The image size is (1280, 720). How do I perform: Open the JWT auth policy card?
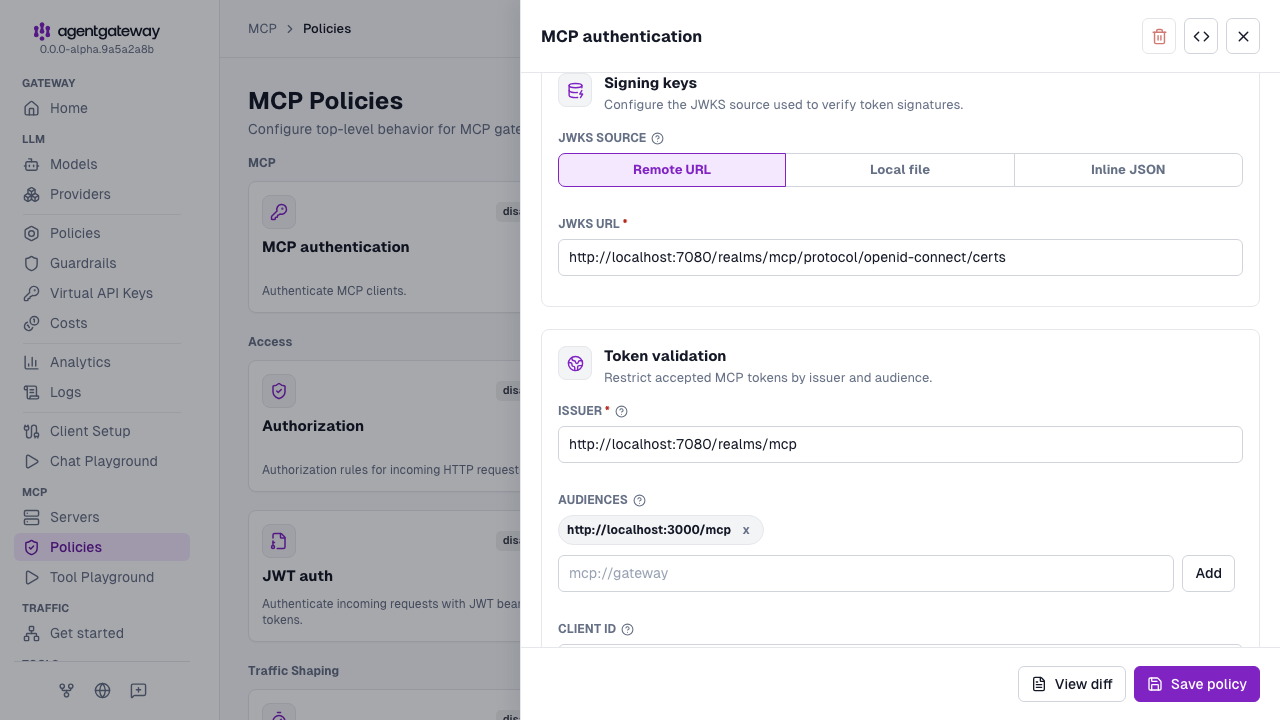coord(385,576)
